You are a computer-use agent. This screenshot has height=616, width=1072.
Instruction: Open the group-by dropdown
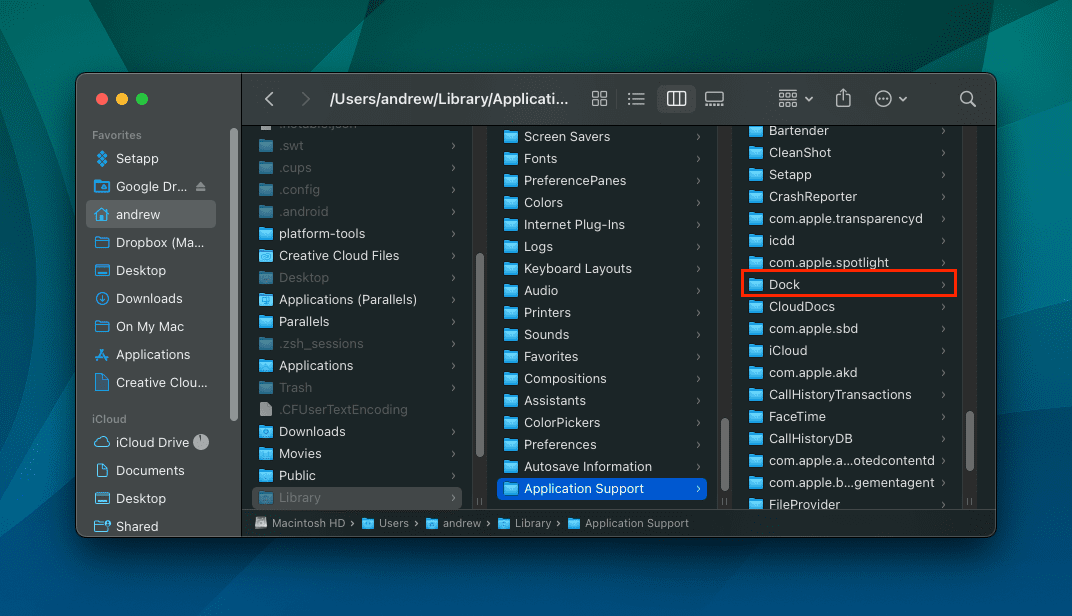tap(796, 99)
